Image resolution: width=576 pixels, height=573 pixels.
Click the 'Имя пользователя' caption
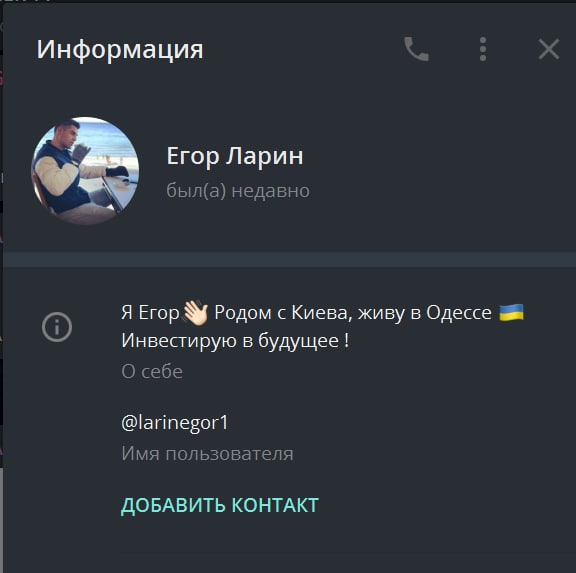pyautogui.click(x=207, y=454)
